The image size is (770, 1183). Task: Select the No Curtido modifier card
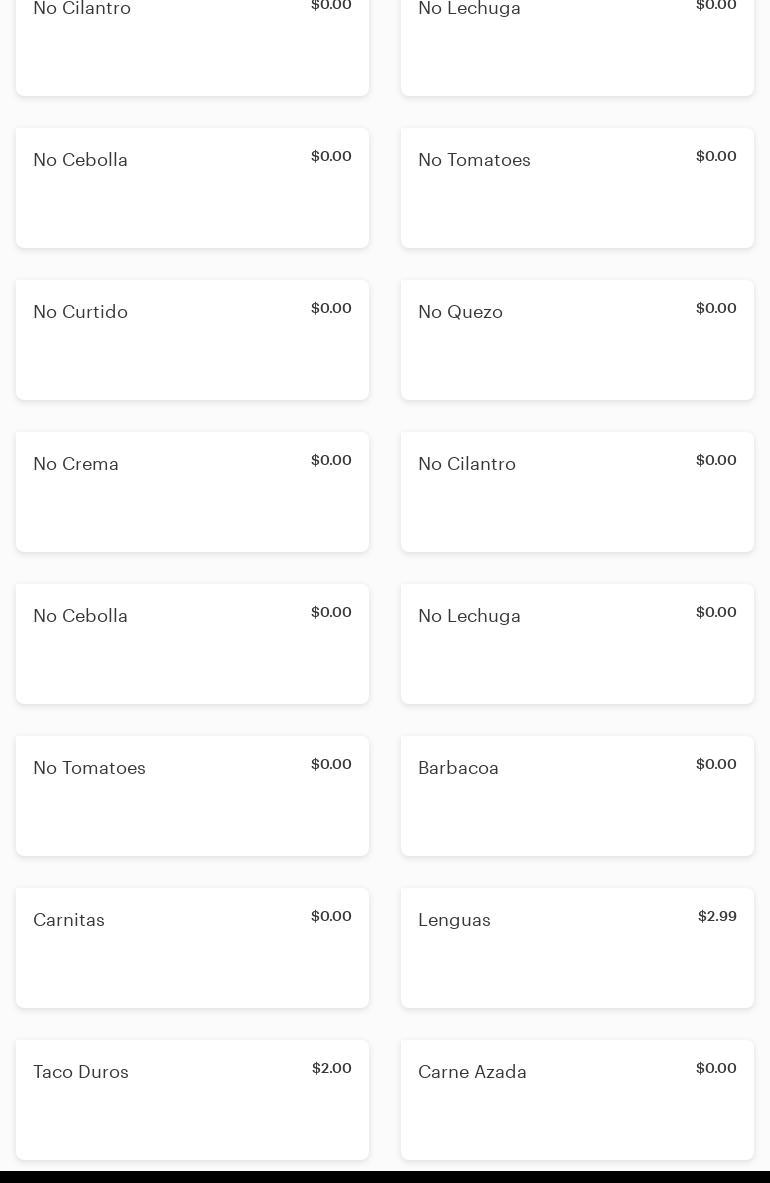click(x=192, y=340)
